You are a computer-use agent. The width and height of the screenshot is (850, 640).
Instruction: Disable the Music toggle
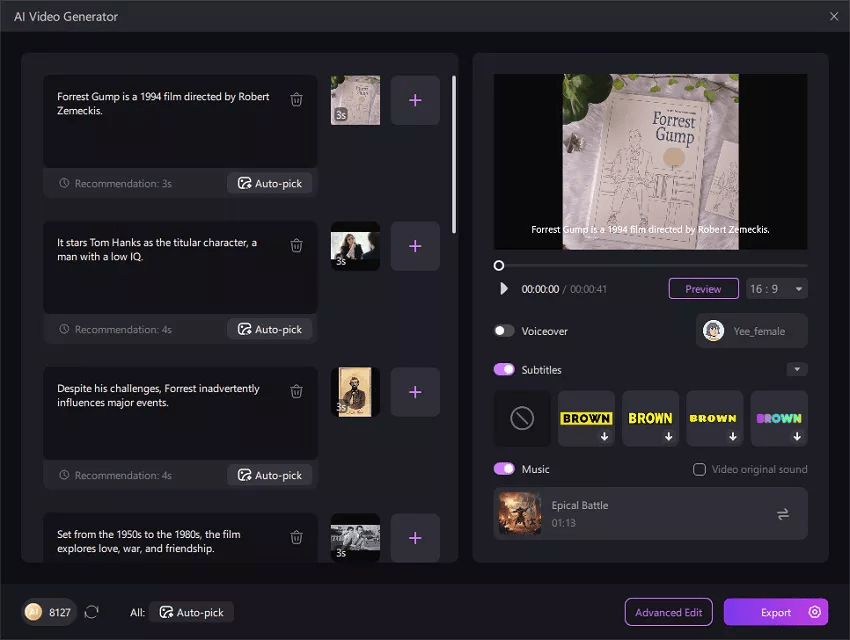tap(502, 469)
